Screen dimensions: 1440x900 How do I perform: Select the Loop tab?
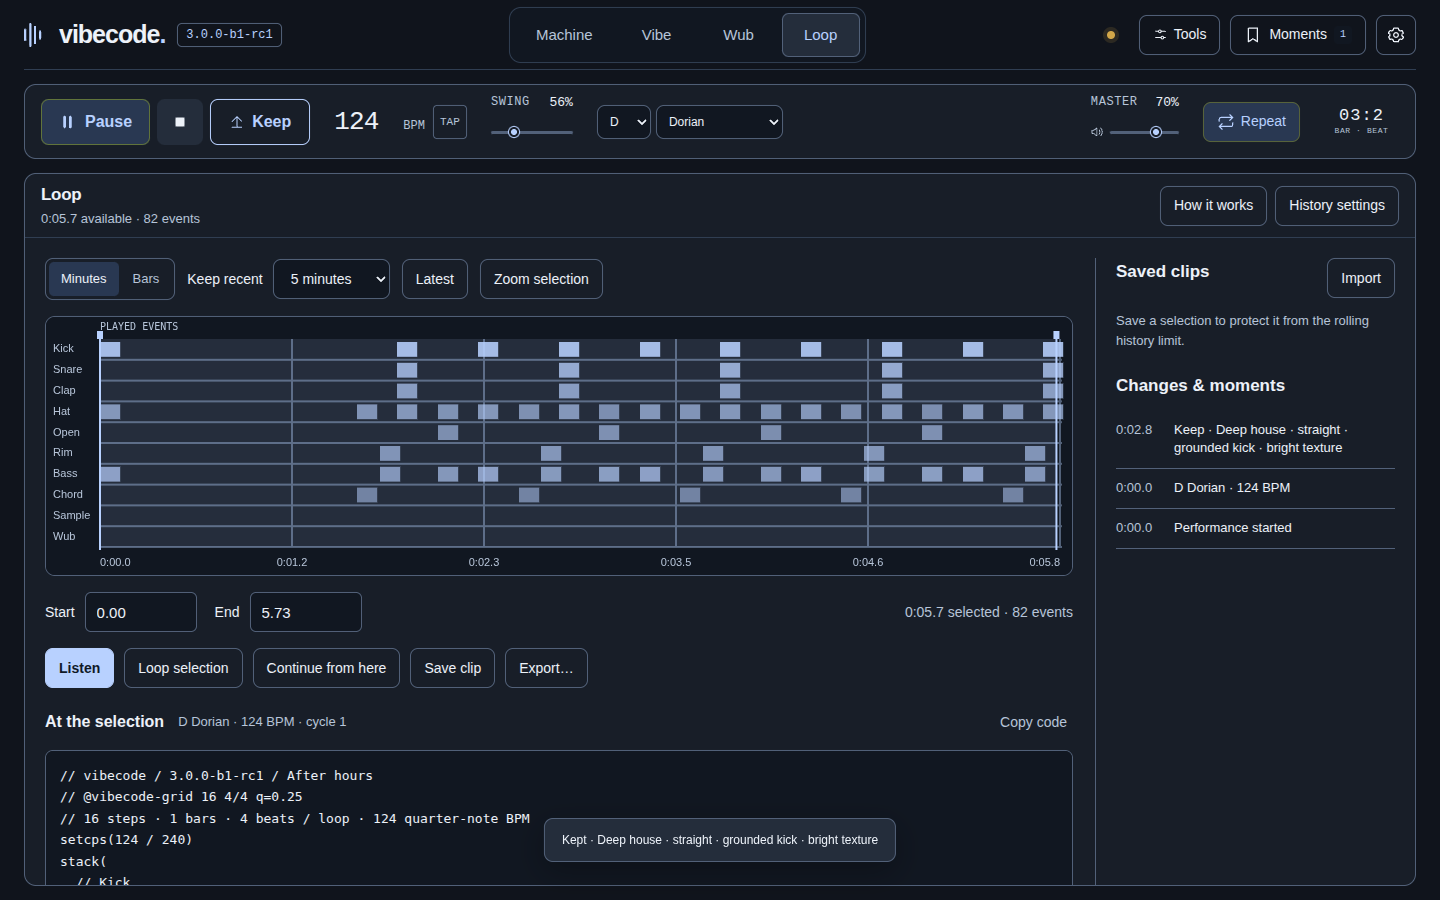820,35
